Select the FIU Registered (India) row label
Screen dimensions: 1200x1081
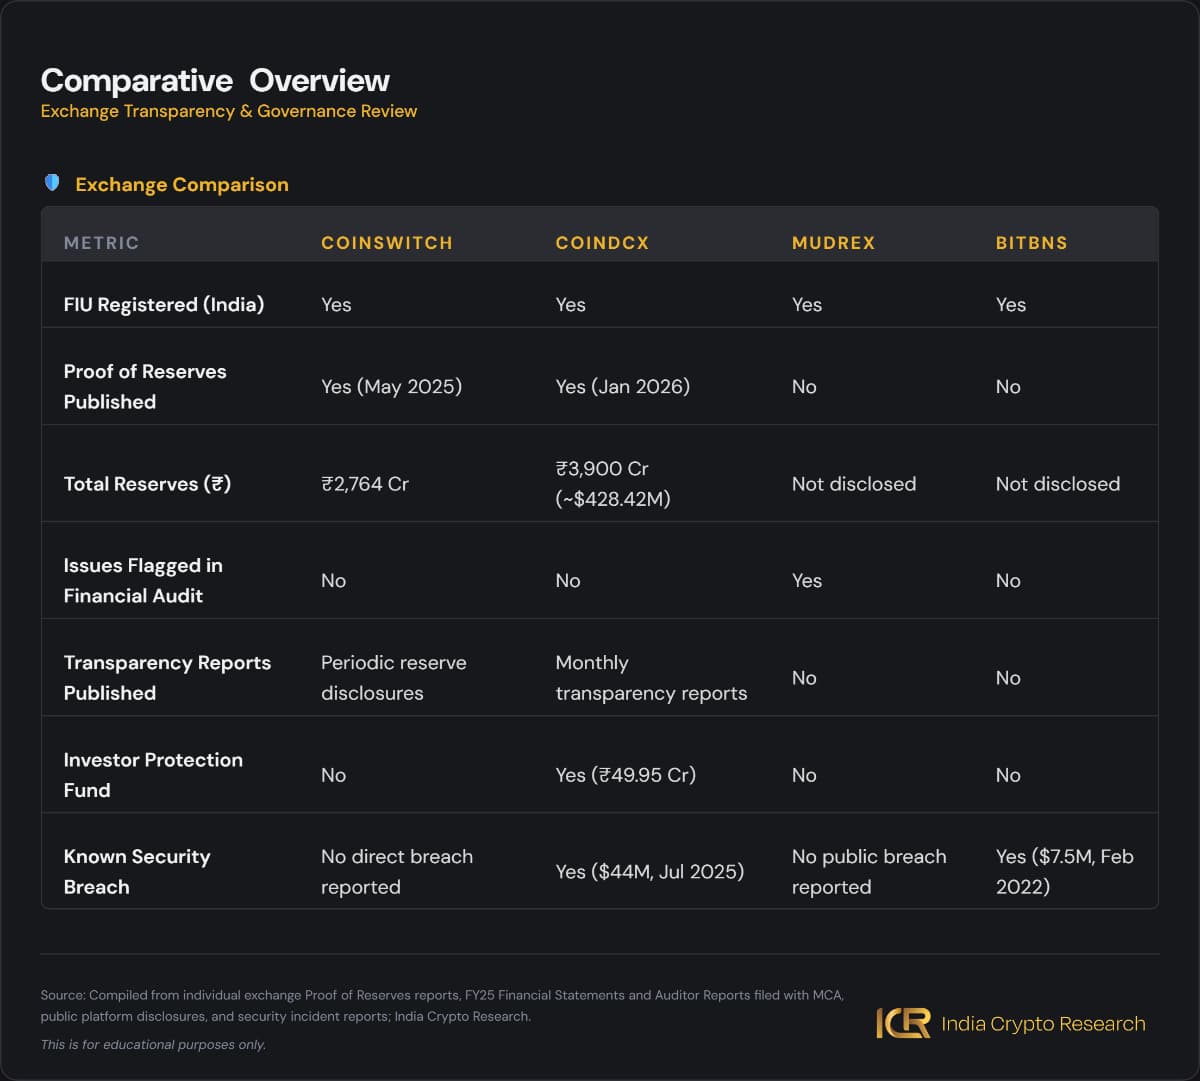point(164,305)
